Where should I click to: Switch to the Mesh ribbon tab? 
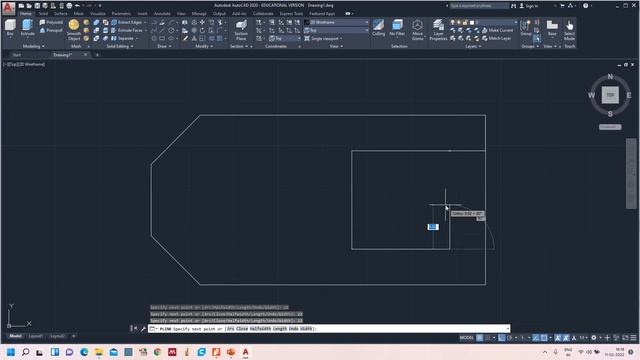point(78,13)
